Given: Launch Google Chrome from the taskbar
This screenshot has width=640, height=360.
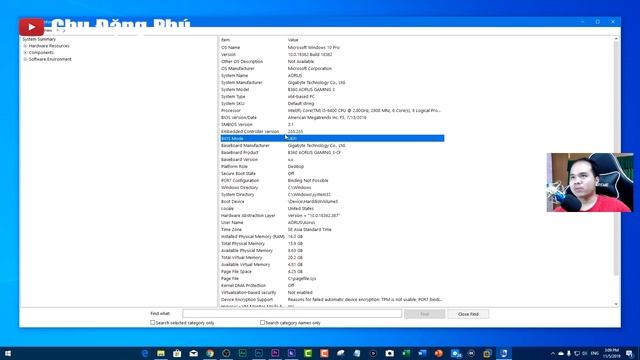Looking at the screenshot, I should pos(210,353).
